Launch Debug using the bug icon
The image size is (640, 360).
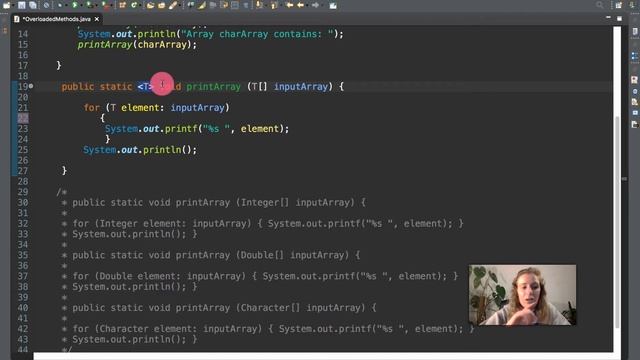pos(60,5)
